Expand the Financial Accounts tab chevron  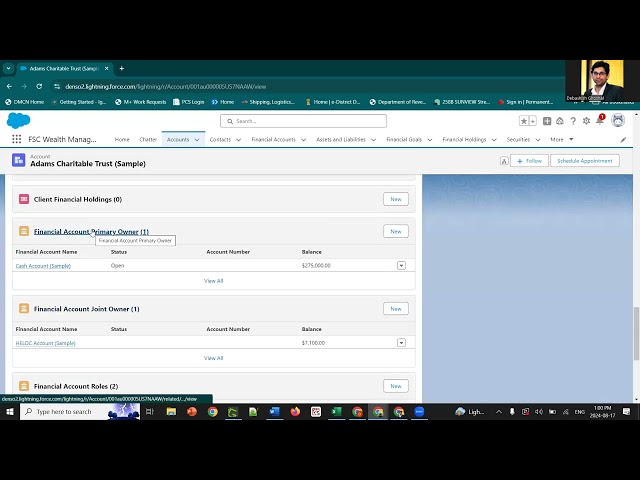point(304,140)
